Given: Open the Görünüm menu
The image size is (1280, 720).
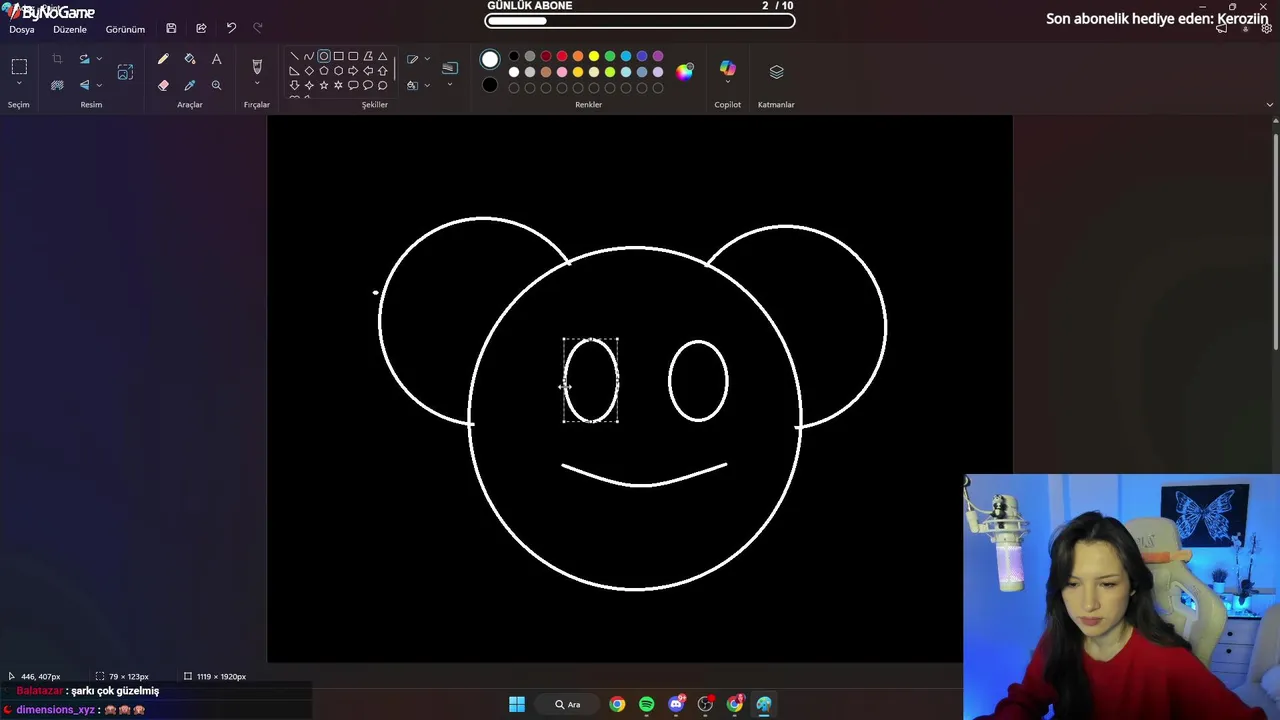Looking at the screenshot, I should 125,29.
